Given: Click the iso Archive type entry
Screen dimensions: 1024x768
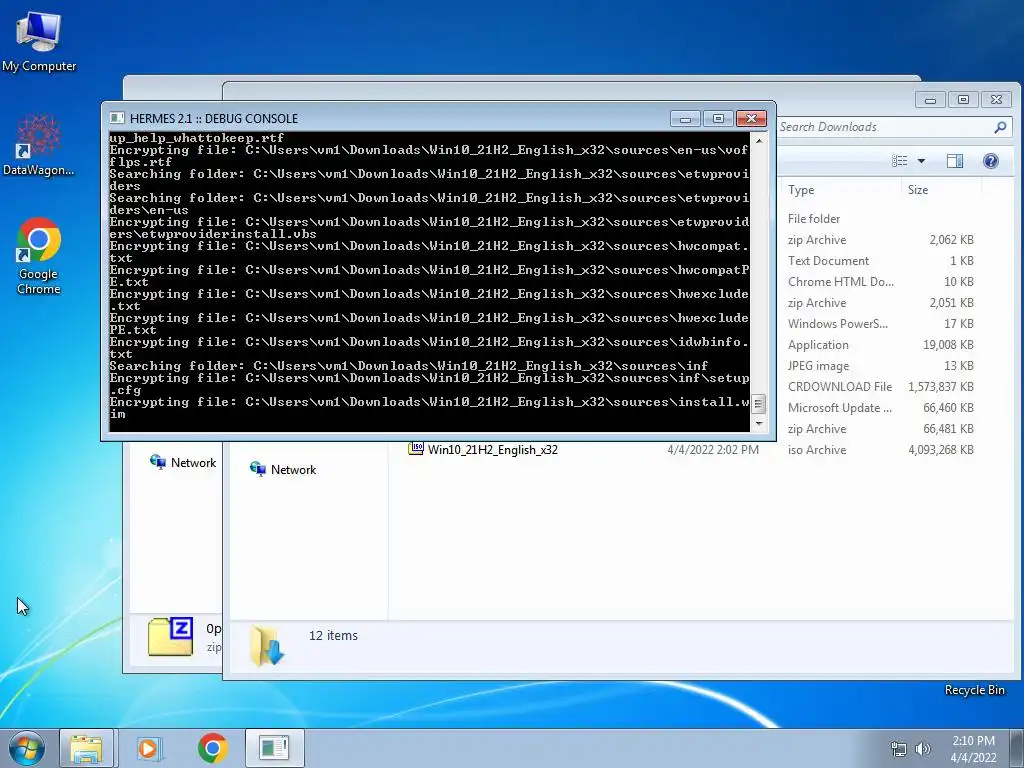Looking at the screenshot, I should pyautogui.click(x=817, y=450).
